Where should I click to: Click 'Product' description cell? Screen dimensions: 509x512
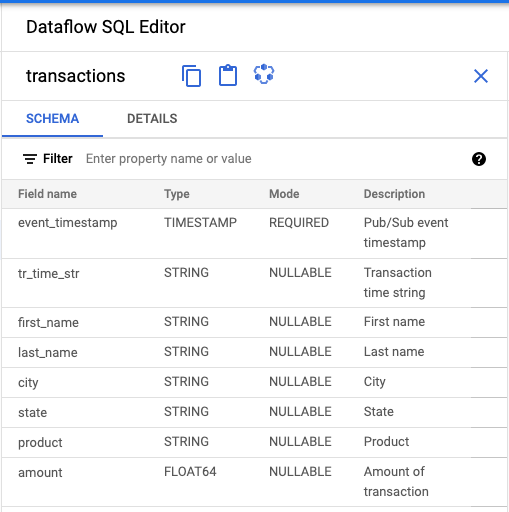[386, 442]
